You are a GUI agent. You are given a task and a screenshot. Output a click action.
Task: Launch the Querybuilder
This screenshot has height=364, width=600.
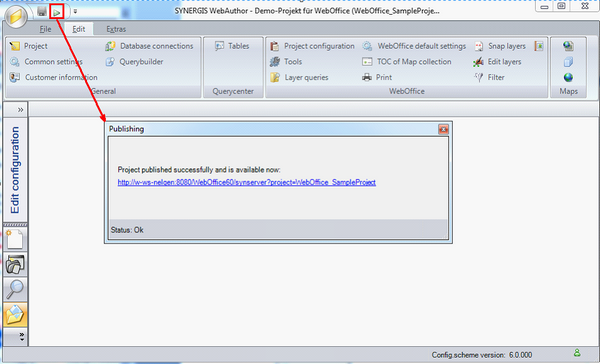pyautogui.click(x=134, y=62)
